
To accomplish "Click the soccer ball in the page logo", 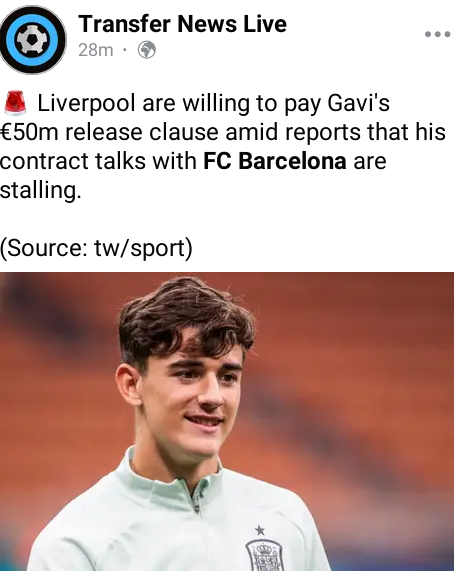I will point(32,40).
